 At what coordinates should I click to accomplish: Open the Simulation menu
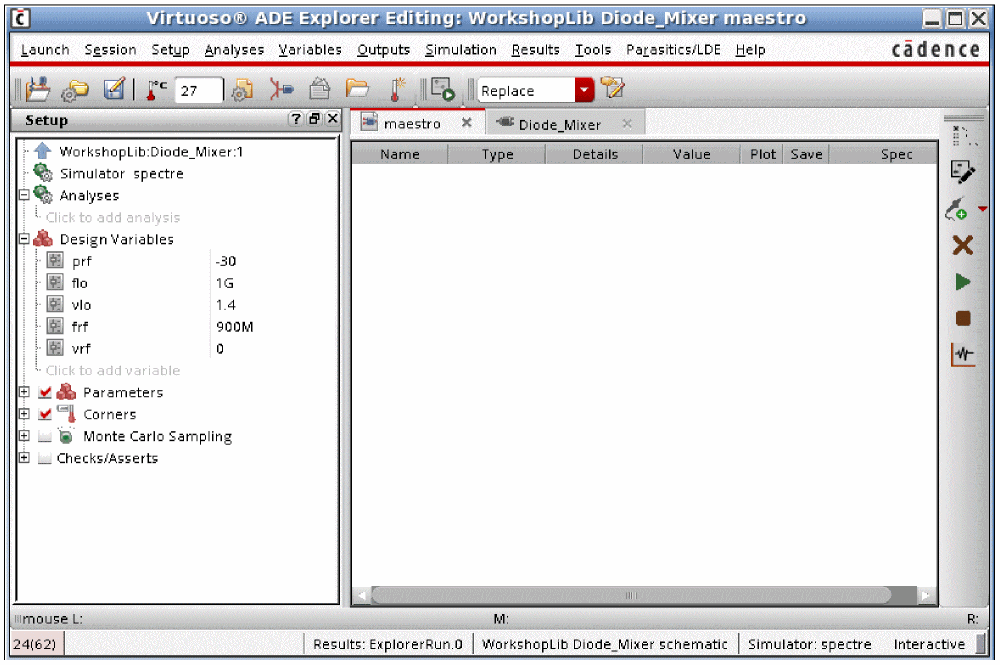460,50
